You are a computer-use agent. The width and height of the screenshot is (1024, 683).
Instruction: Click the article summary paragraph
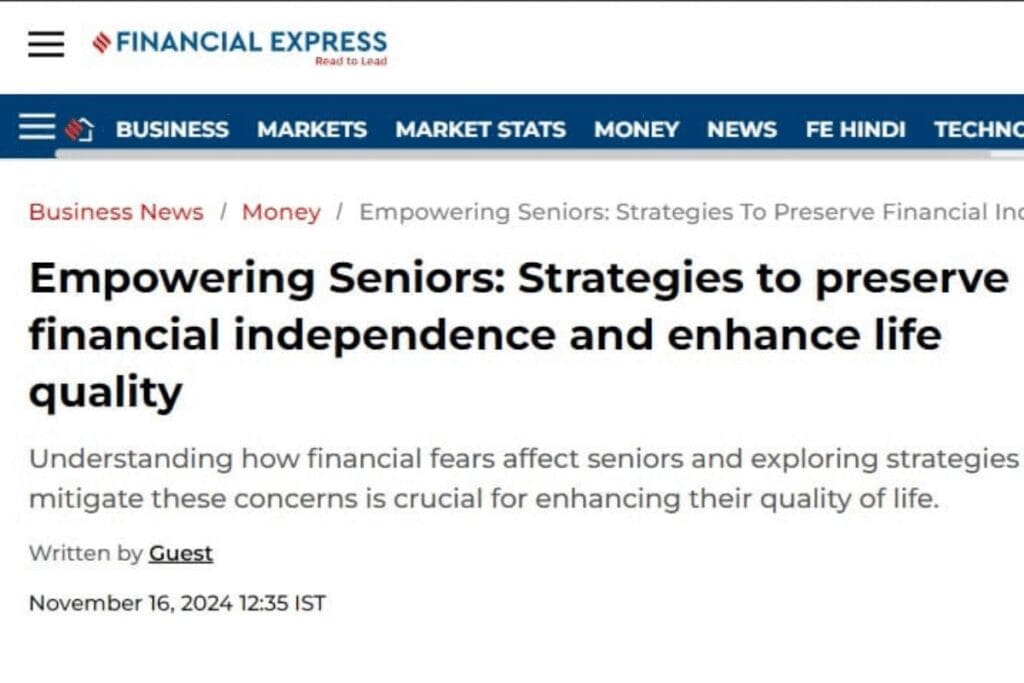point(500,478)
